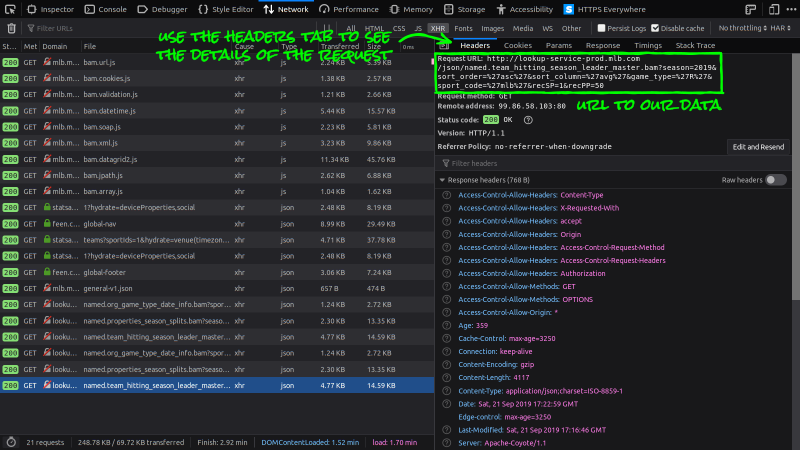Click the Edit and Resend button
This screenshot has height=450, width=800.
pos(758,147)
